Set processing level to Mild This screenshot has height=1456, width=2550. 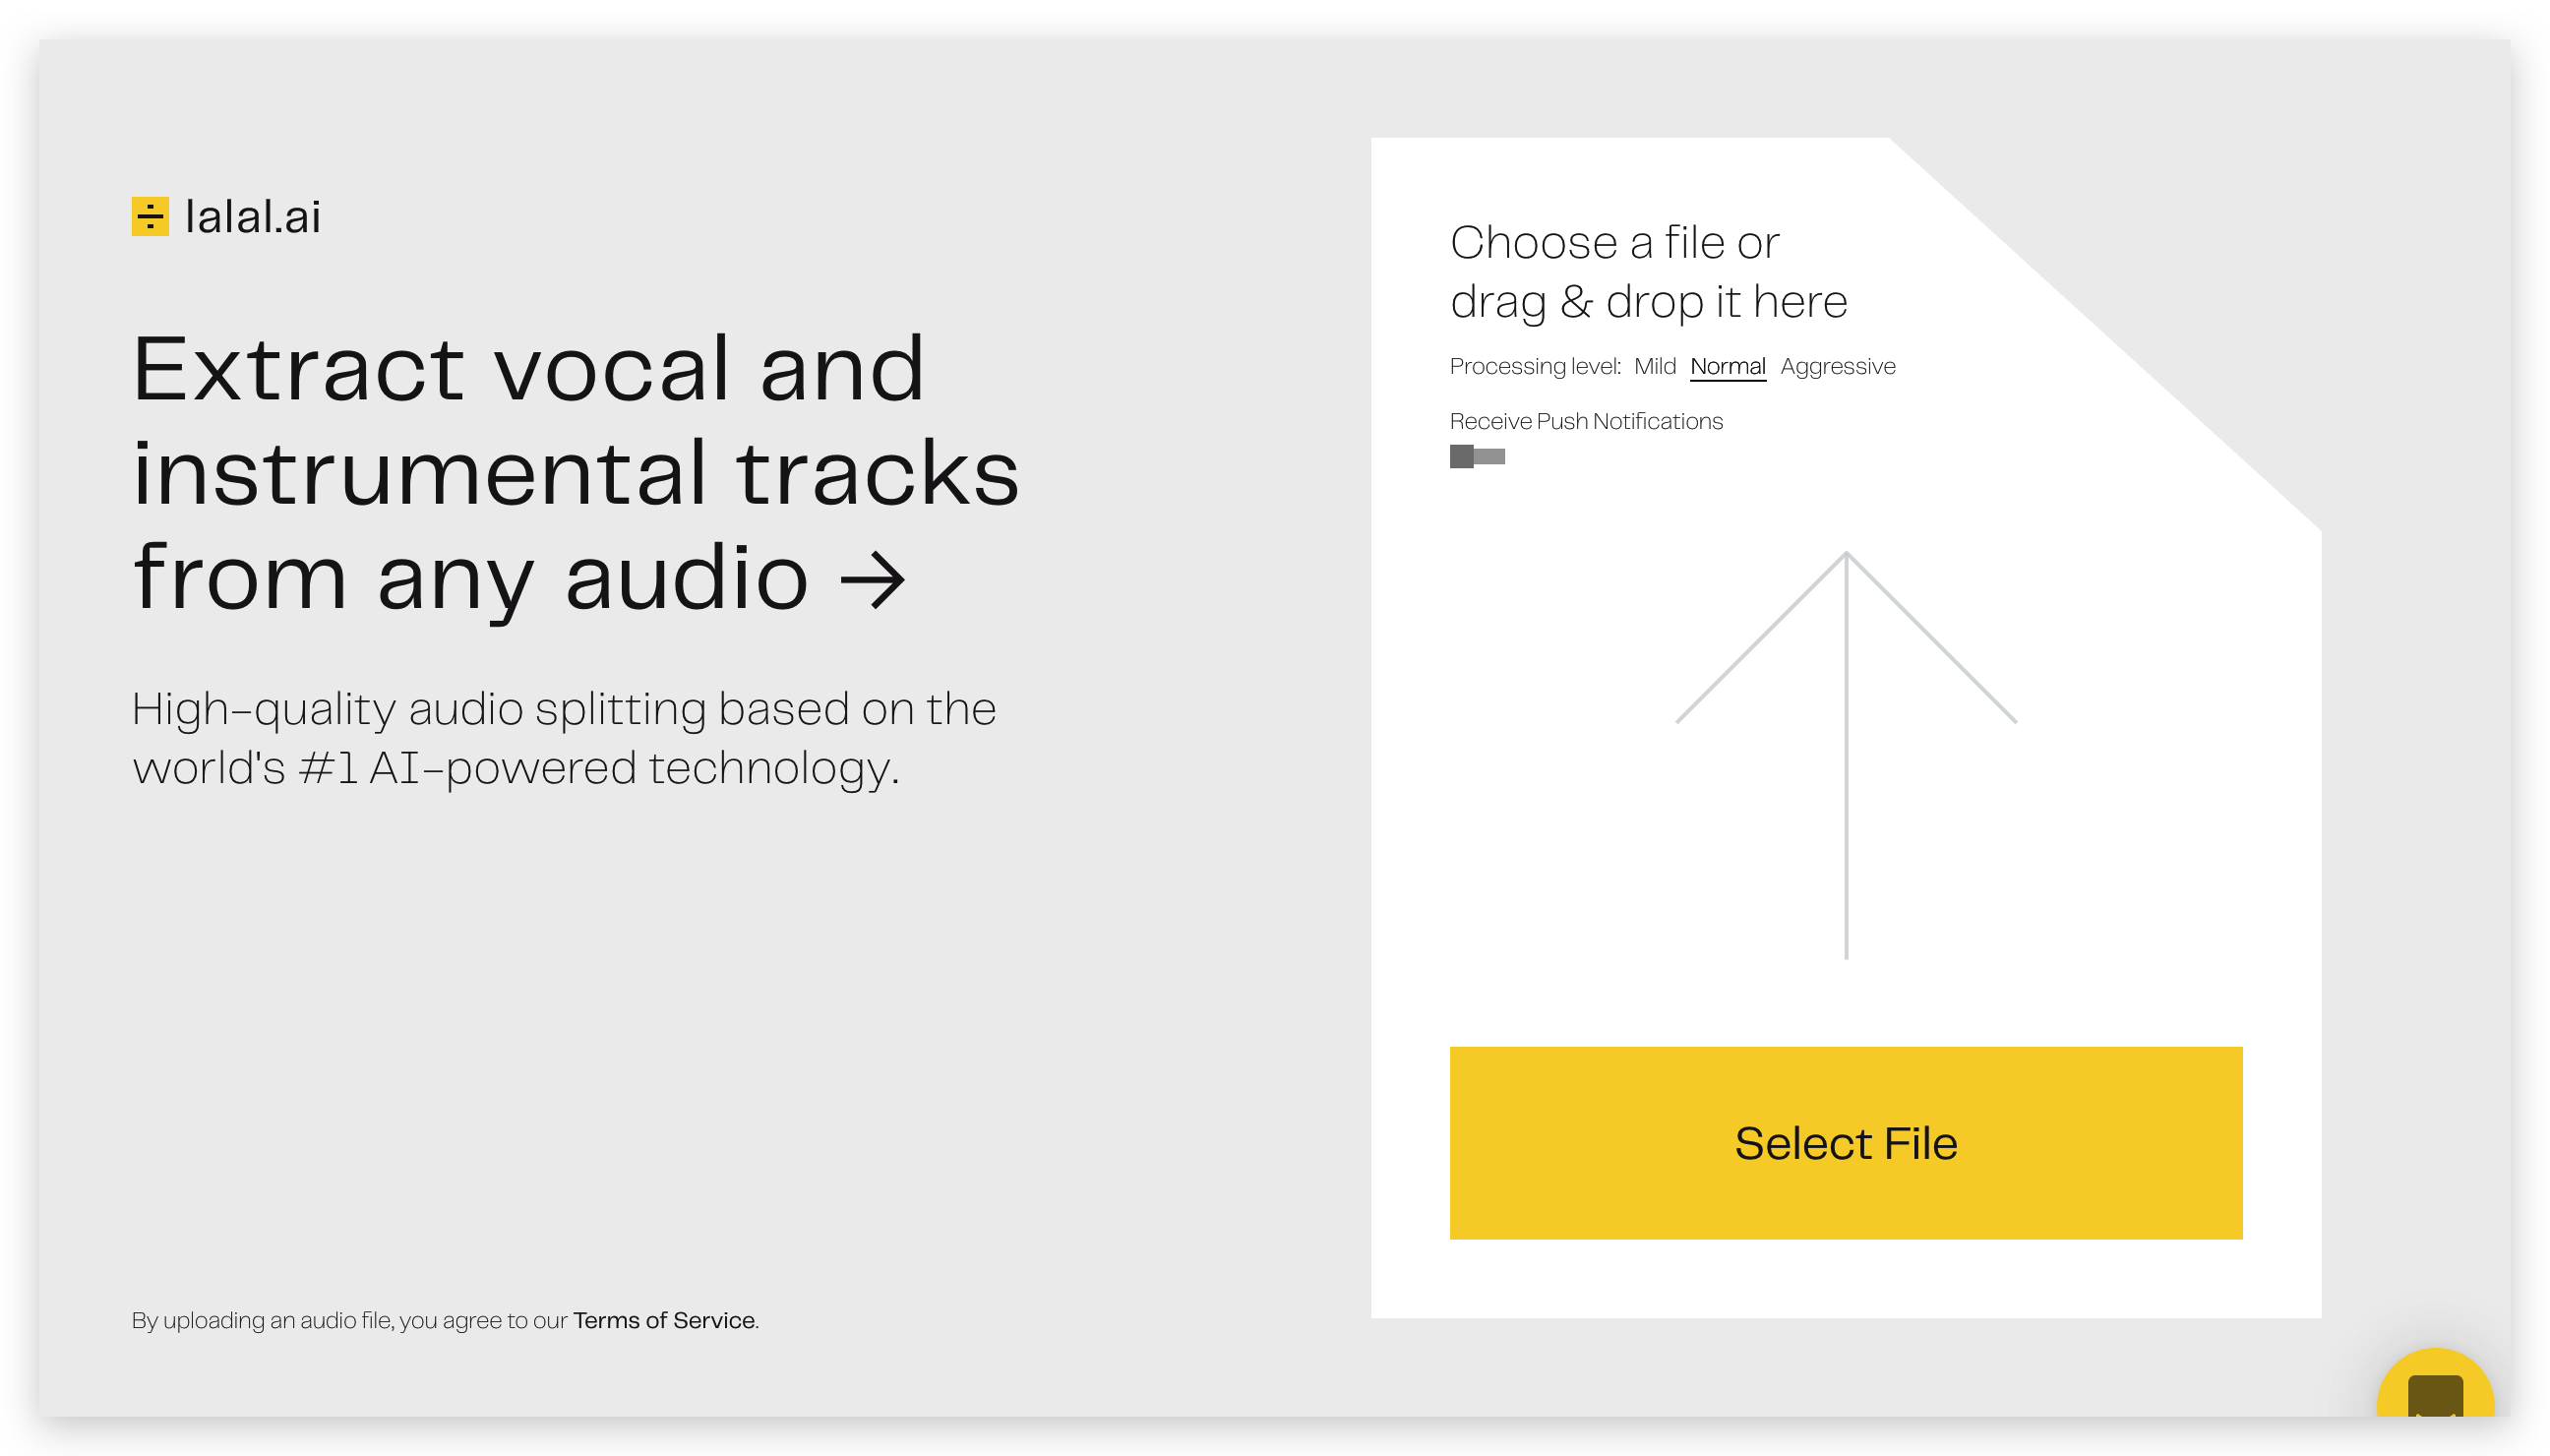(1654, 366)
